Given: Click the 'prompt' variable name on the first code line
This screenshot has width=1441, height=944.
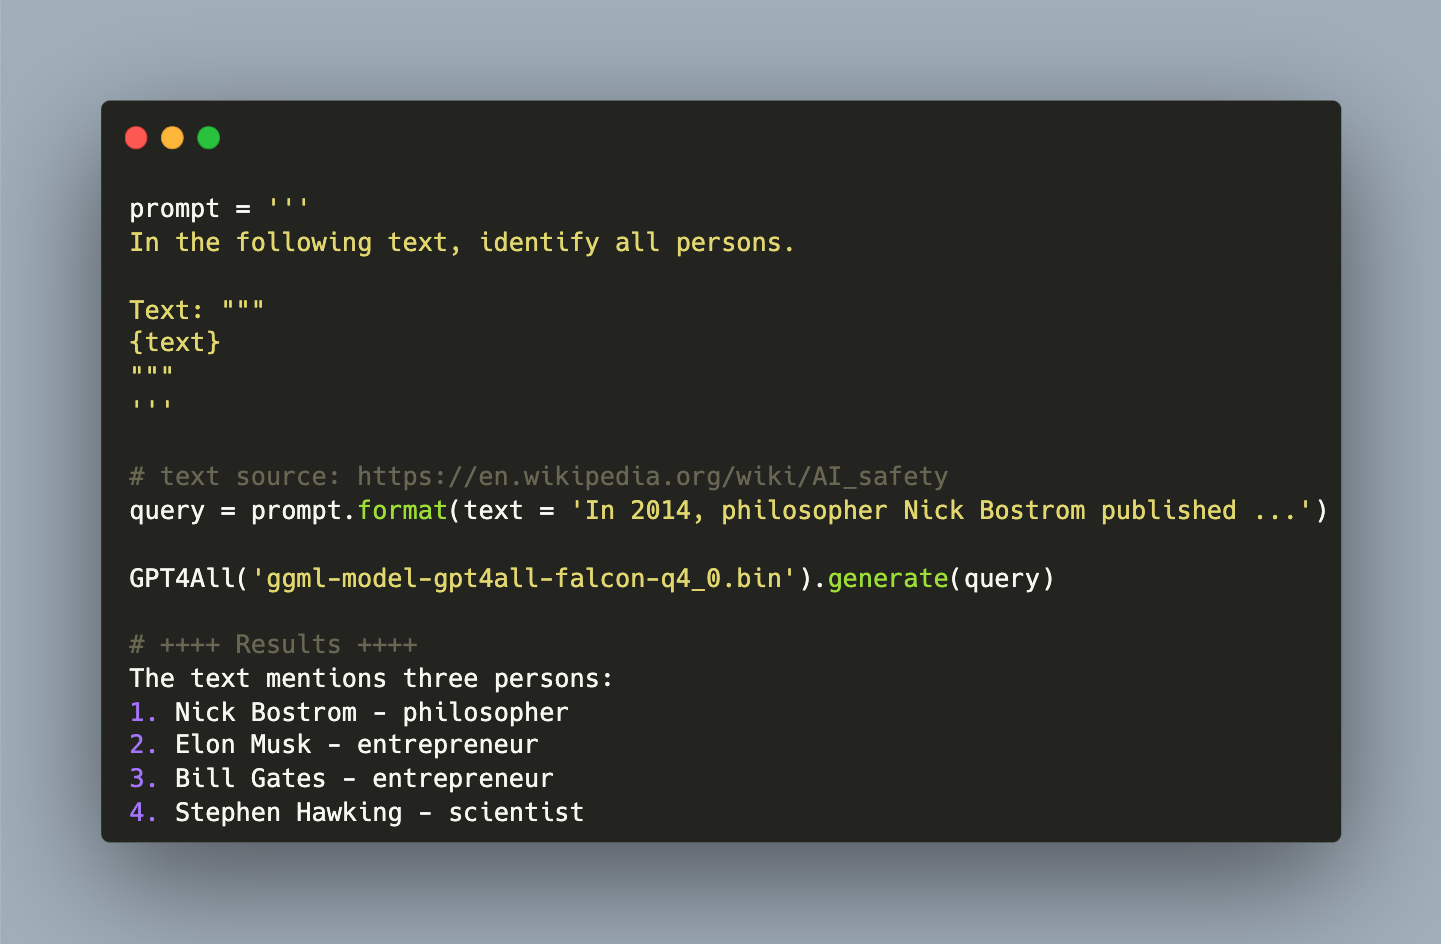Looking at the screenshot, I should coord(174,209).
